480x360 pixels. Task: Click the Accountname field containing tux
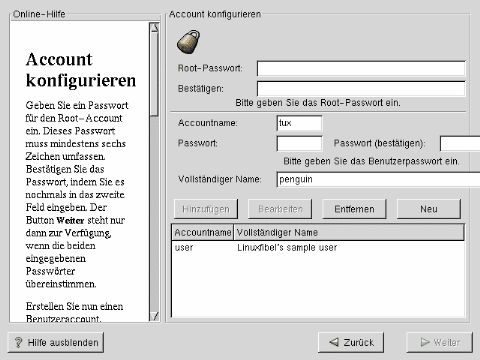[x=299, y=123]
